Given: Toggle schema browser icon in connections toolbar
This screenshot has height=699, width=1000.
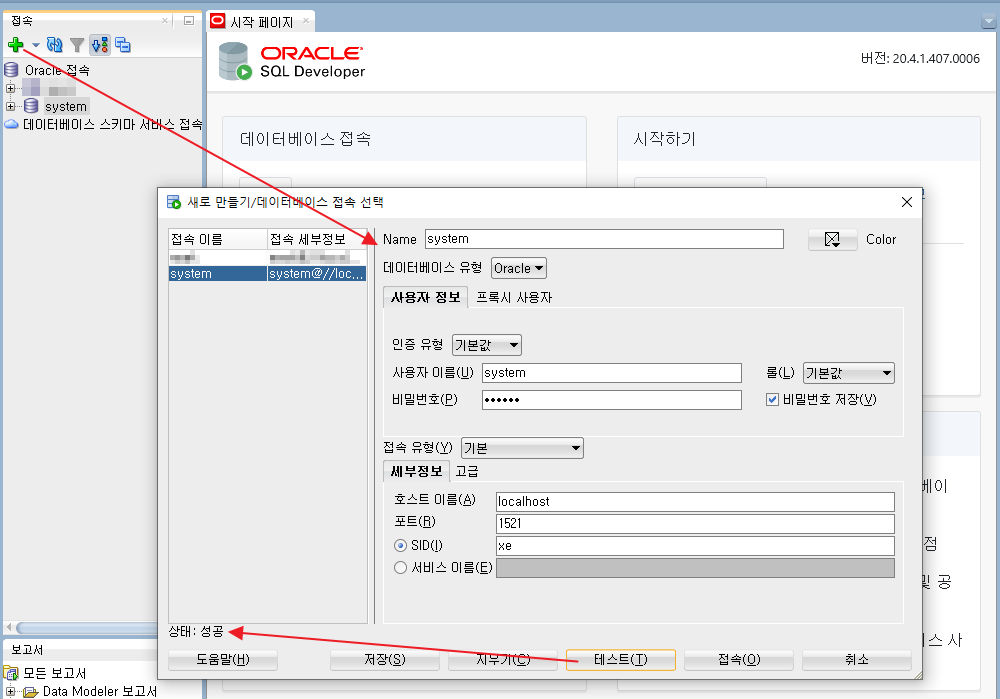Looking at the screenshot, I should click(x=99, y=45).
